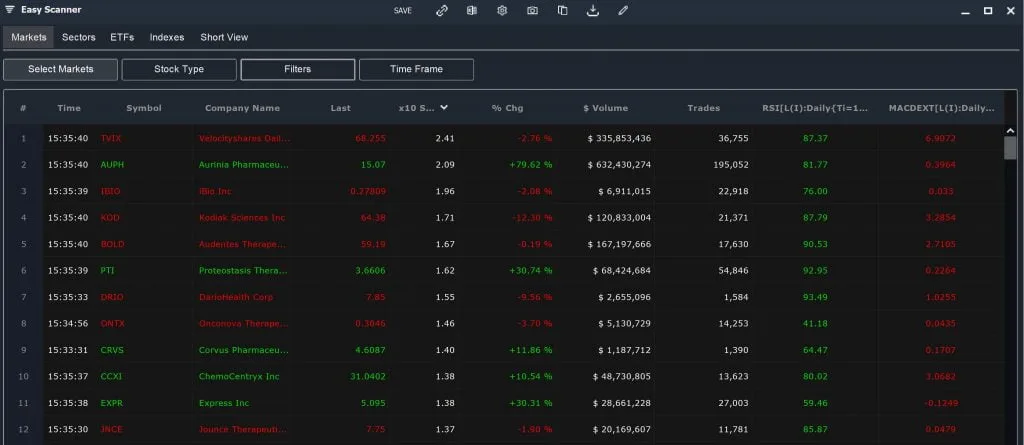Click MACDEXT value -0.1249
The width and height of the screenshot is (1024, 445).
tap(940, 403)
